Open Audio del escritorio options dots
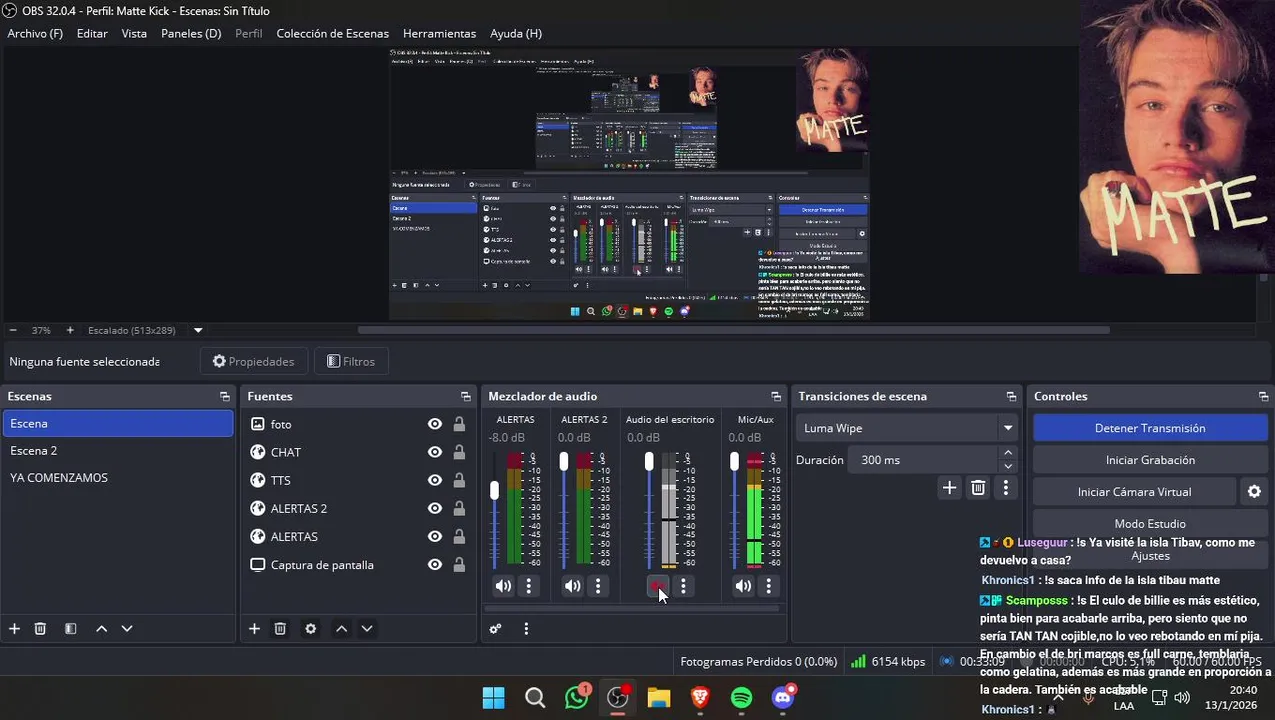 coord(683,586)
